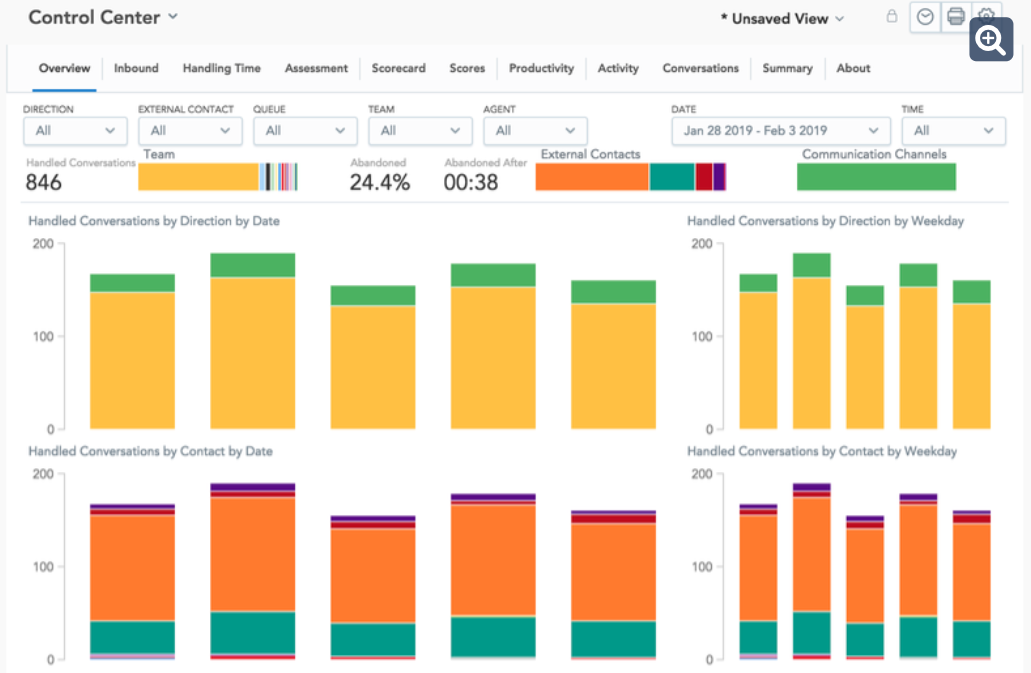The height and width of the screenshot is (673, 1031).
Task: Click Handled Conversations by Contact by Date title
Action: (150, 451)
